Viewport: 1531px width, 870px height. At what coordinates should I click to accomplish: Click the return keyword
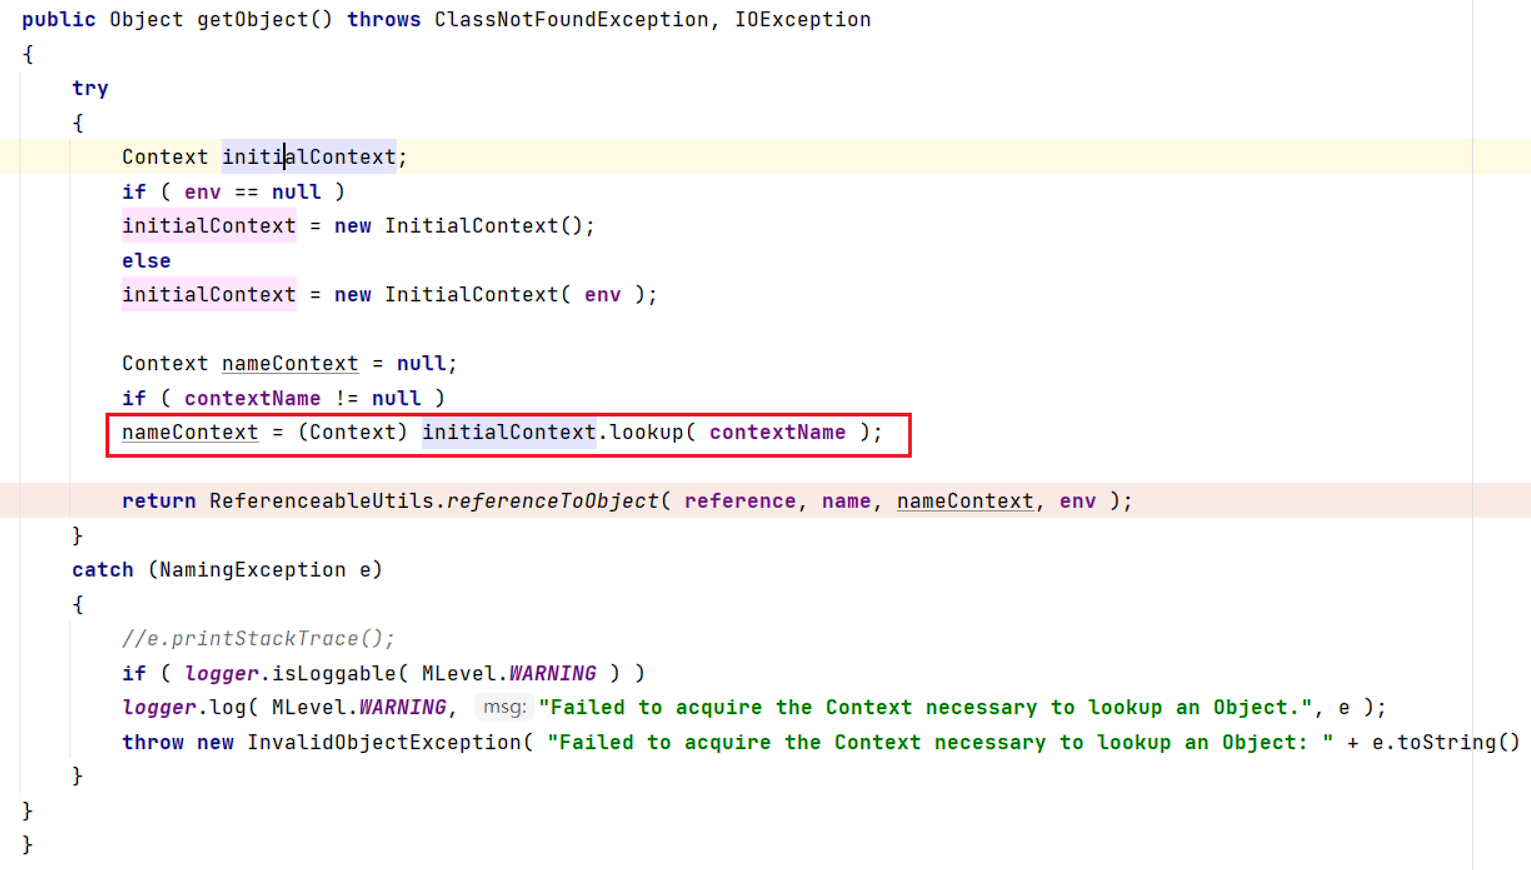pyautogui.click(x=159, y=501)
